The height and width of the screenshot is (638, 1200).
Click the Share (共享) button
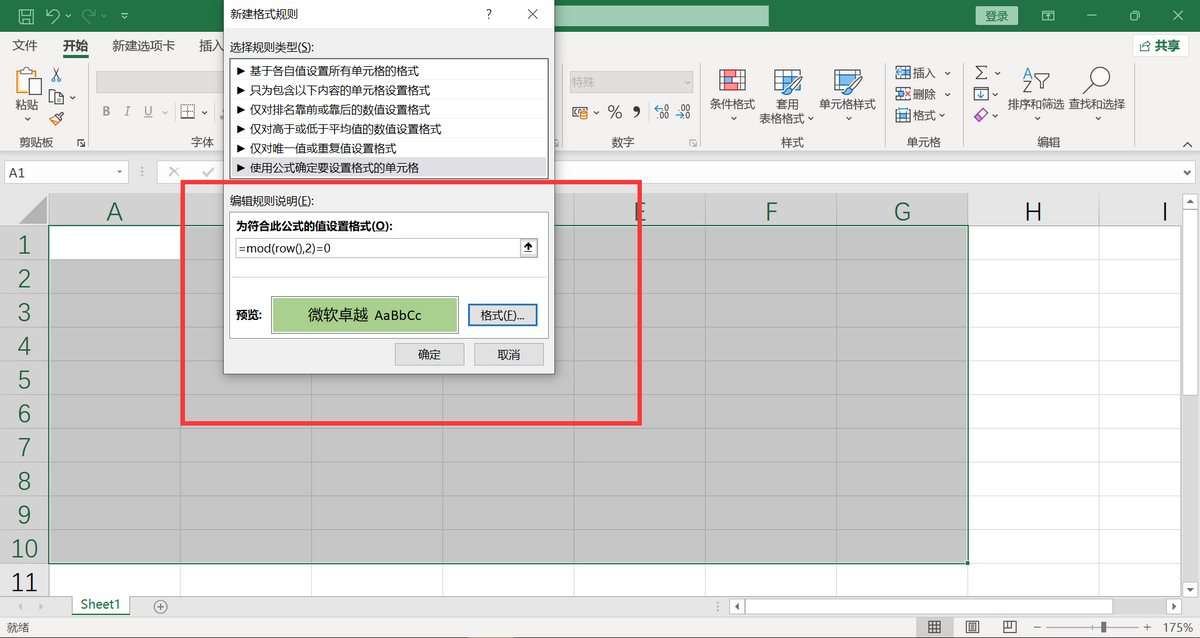click(1160, 46)
